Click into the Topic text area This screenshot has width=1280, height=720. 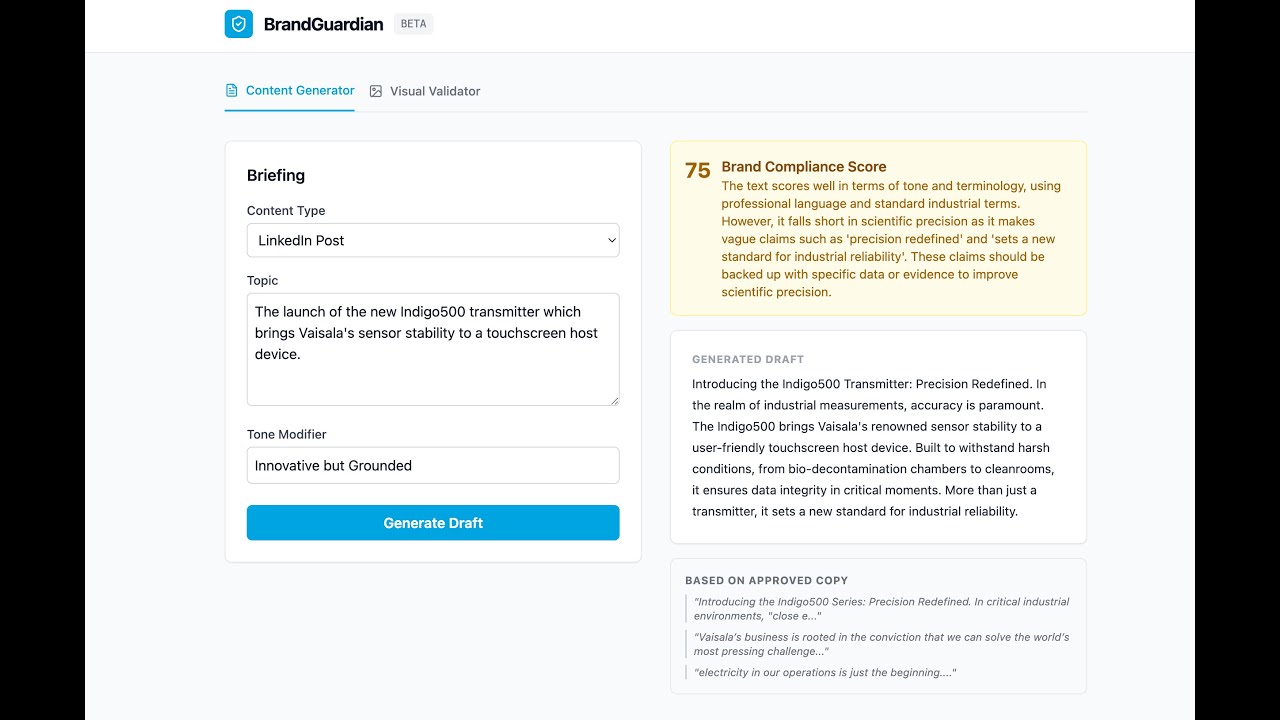click(433, 349)
